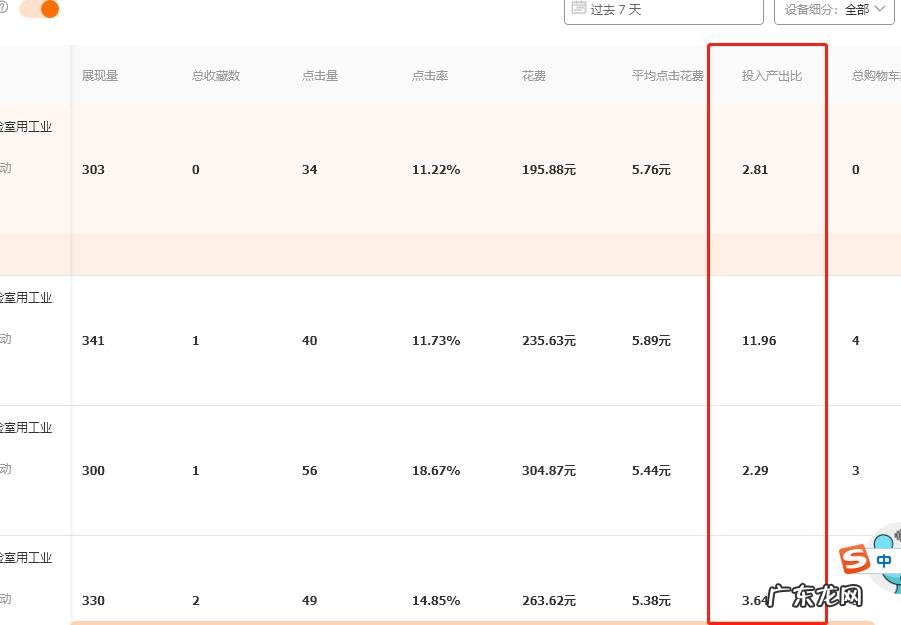
Task: Open keyword link in the 341 impressions row
Action: (x=26, y=298)
